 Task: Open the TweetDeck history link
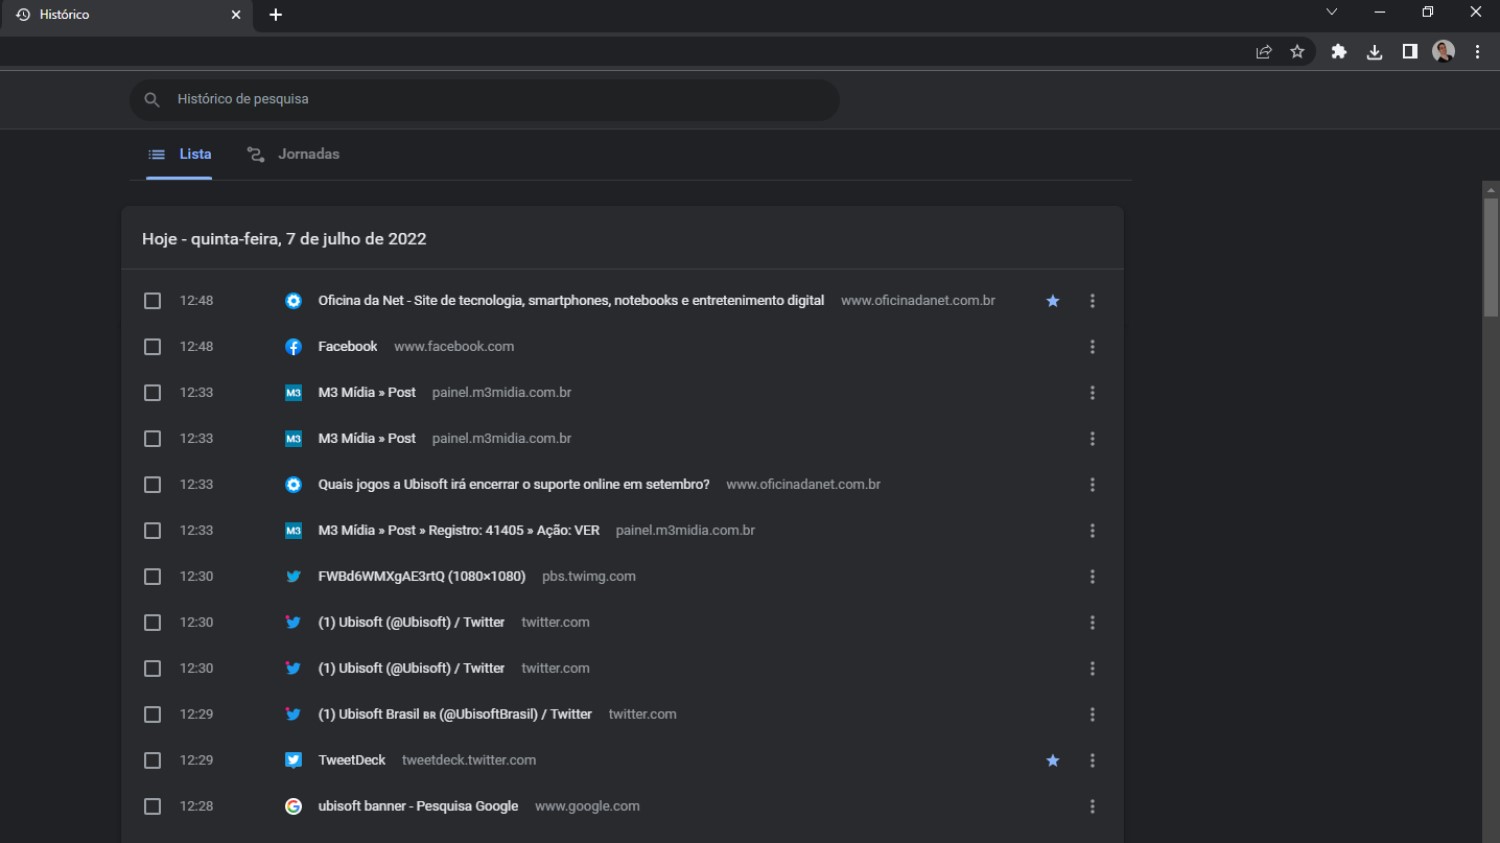point(352,761)
